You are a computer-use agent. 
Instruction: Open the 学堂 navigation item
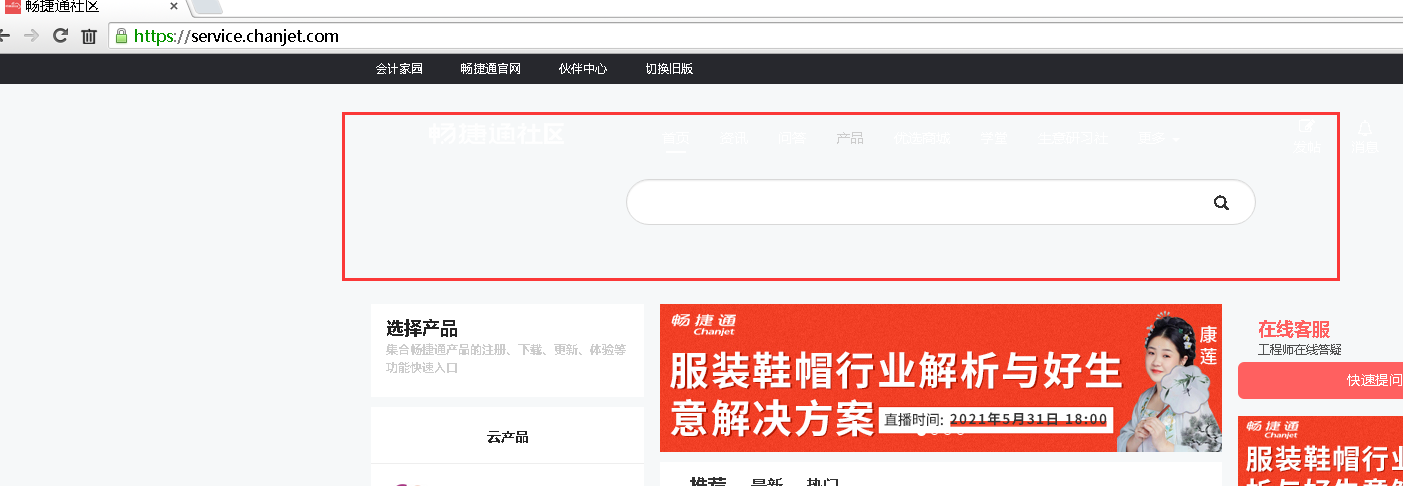click(994, 139)
